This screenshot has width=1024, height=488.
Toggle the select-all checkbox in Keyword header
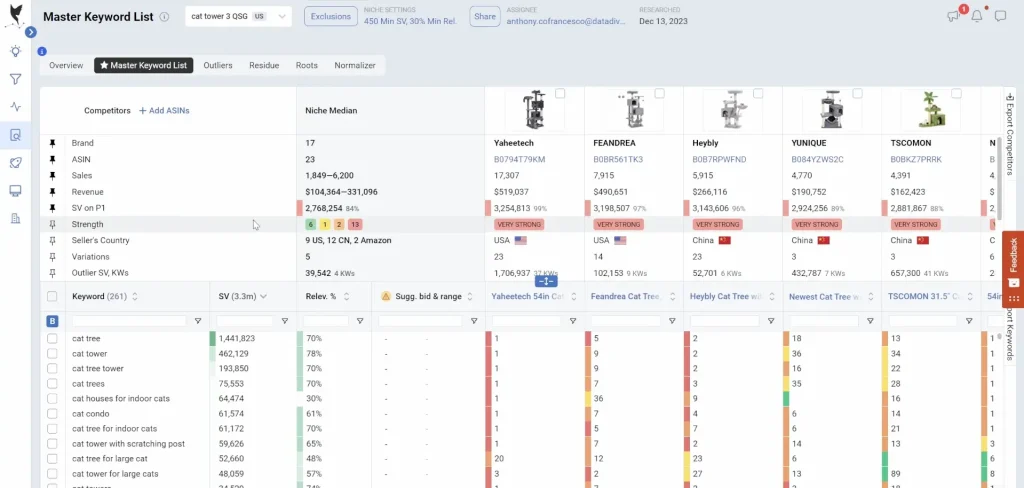pyautogui.click(x=52, y=296)
